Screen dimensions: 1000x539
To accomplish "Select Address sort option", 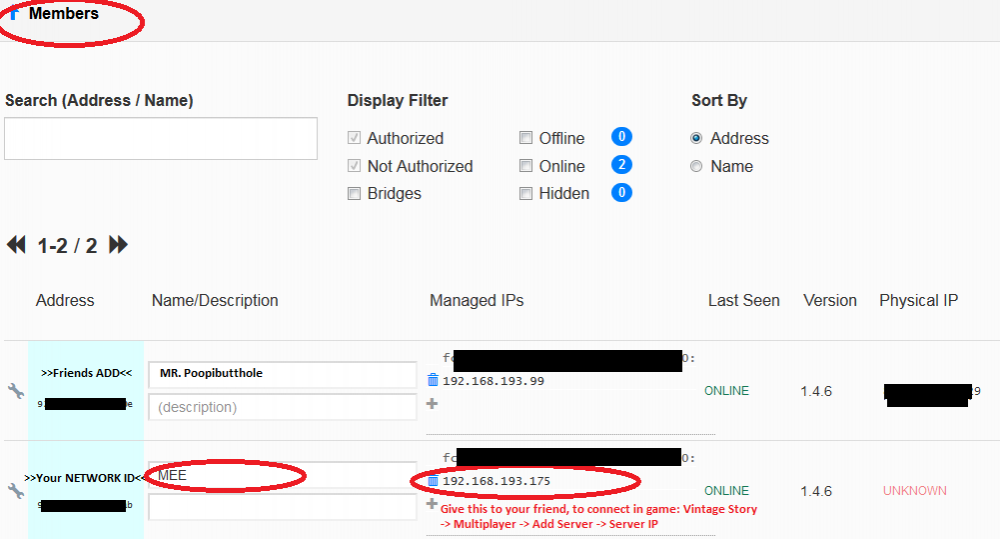I will coord(697,138).
